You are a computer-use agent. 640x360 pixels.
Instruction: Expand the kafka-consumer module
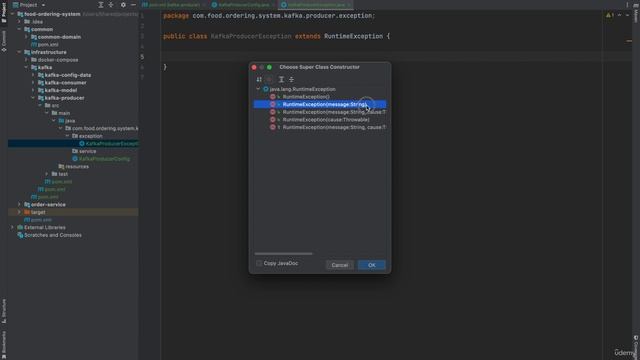(x=33, y=82)
